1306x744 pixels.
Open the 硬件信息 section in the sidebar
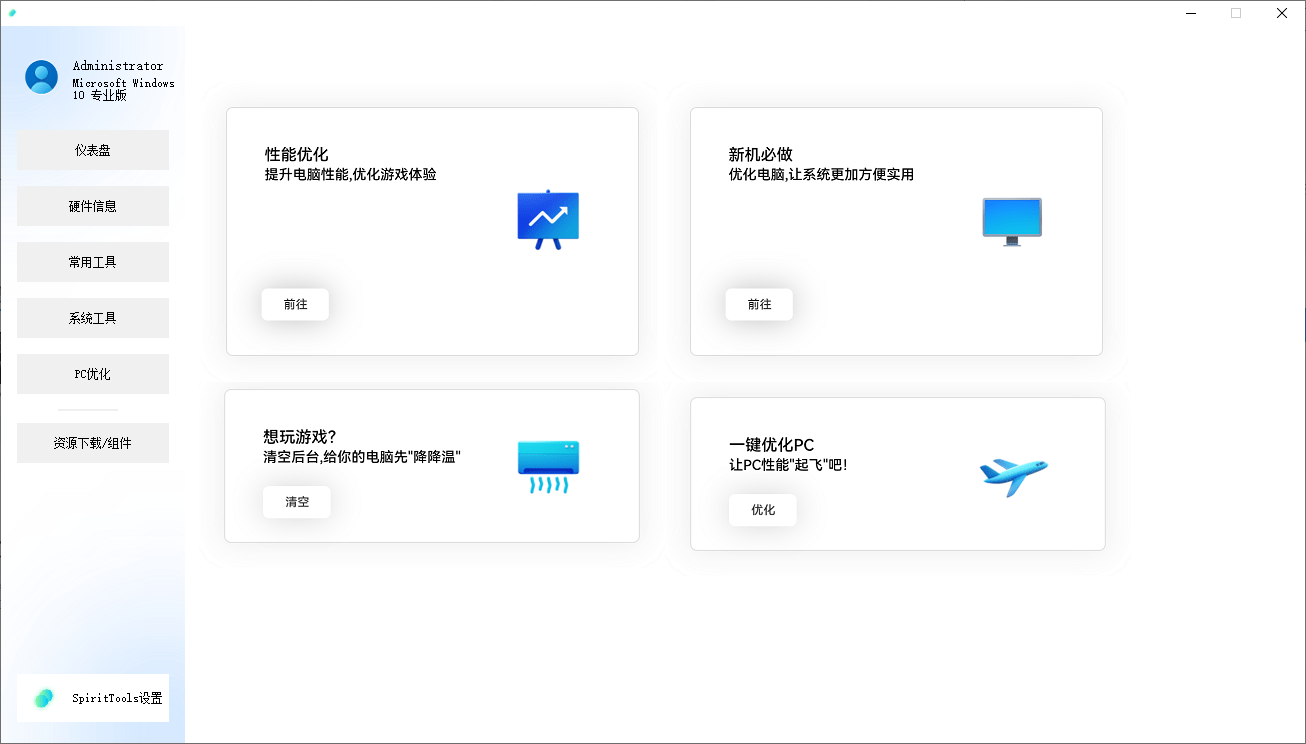tap(93, 205)
